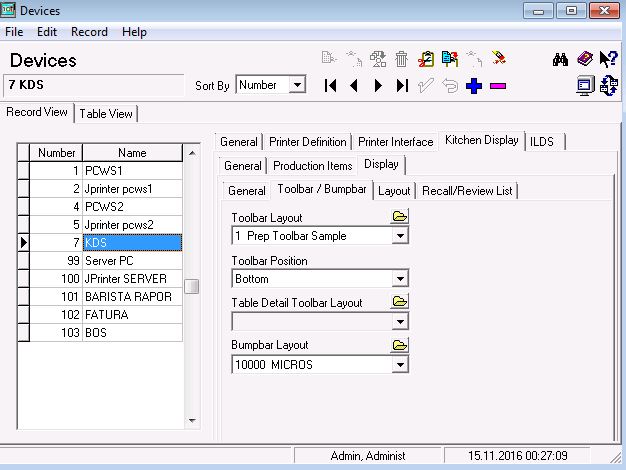Open the Table Detail Toolbar Layout dropdown
This screenshot has width=626, height=470.
click(400, 322)
